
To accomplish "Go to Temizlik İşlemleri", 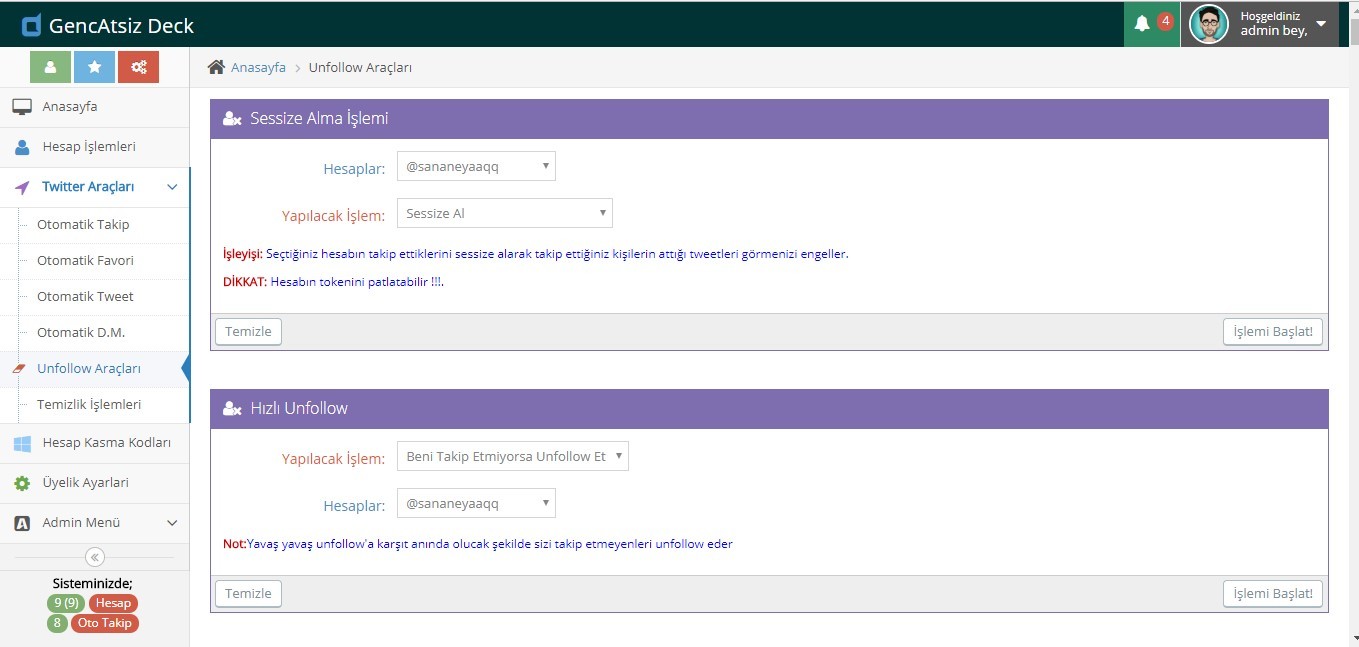I will click(89, 405).
